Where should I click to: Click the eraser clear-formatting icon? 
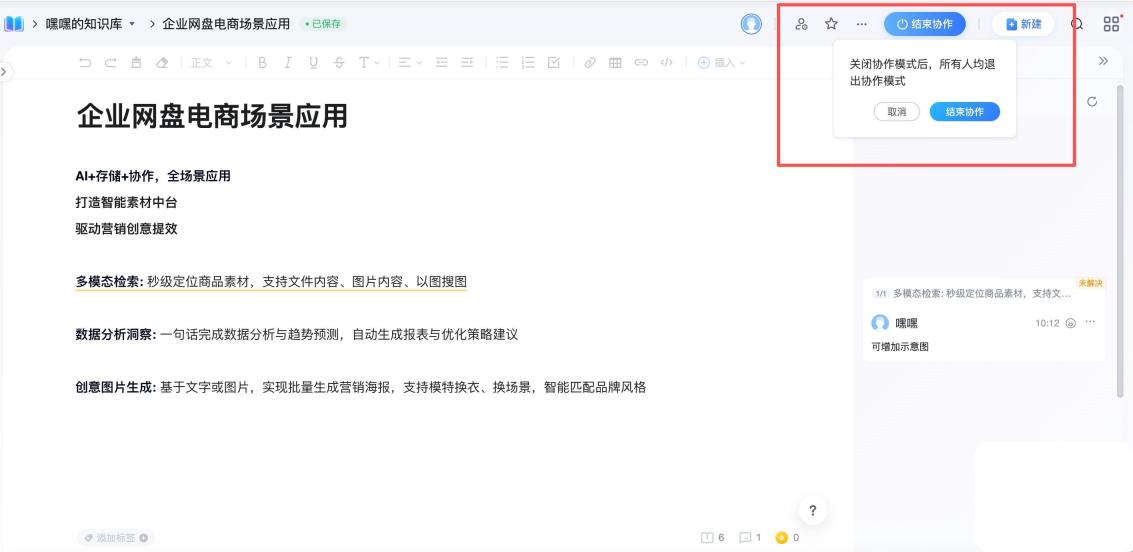click(x=162, y=63)
